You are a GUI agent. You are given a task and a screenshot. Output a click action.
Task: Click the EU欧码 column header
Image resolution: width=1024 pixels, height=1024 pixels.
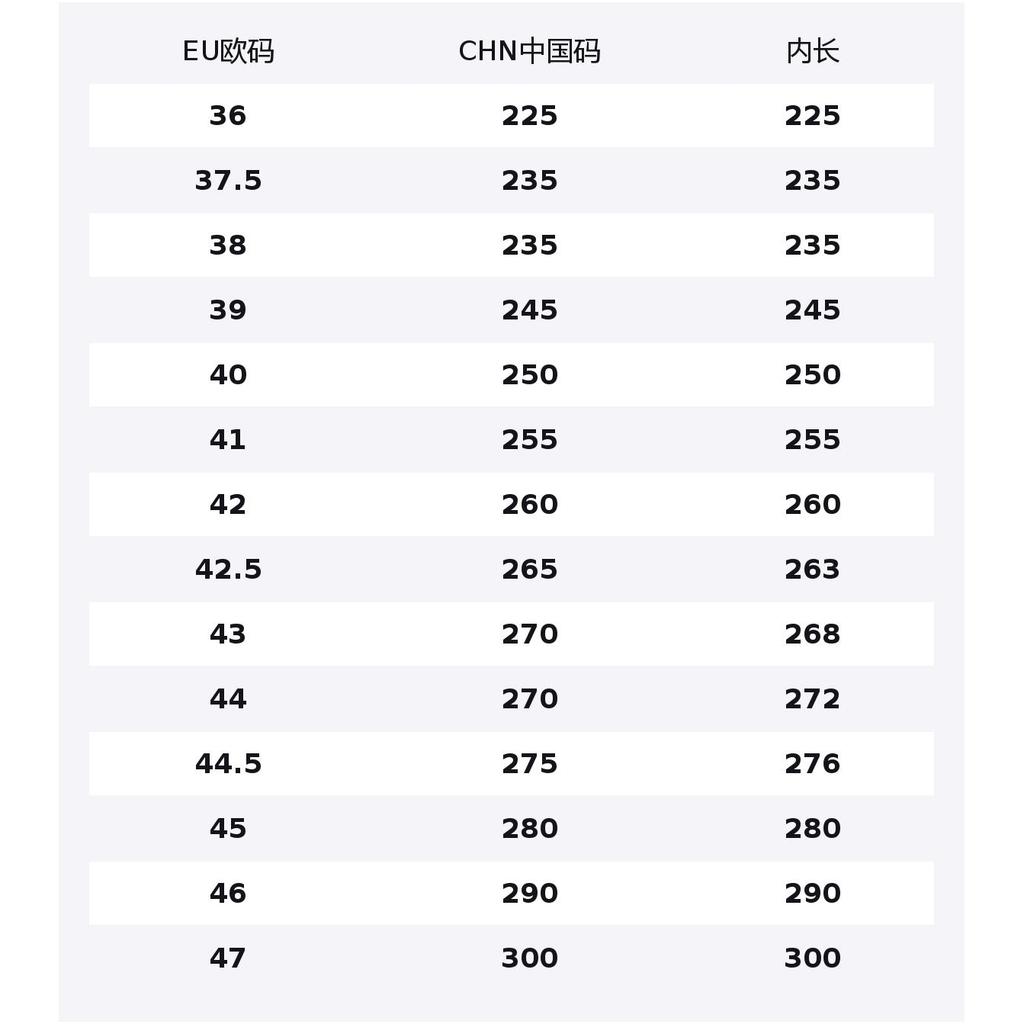pos(228,51)
